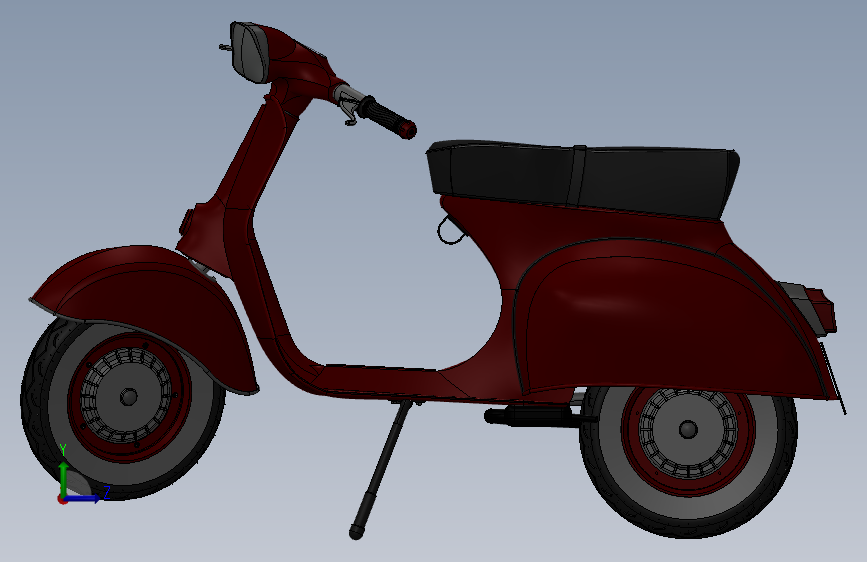Select the strap across the seat
This screenshot has width=867, height=562.
pyautogui.click(x=578, y=176)
